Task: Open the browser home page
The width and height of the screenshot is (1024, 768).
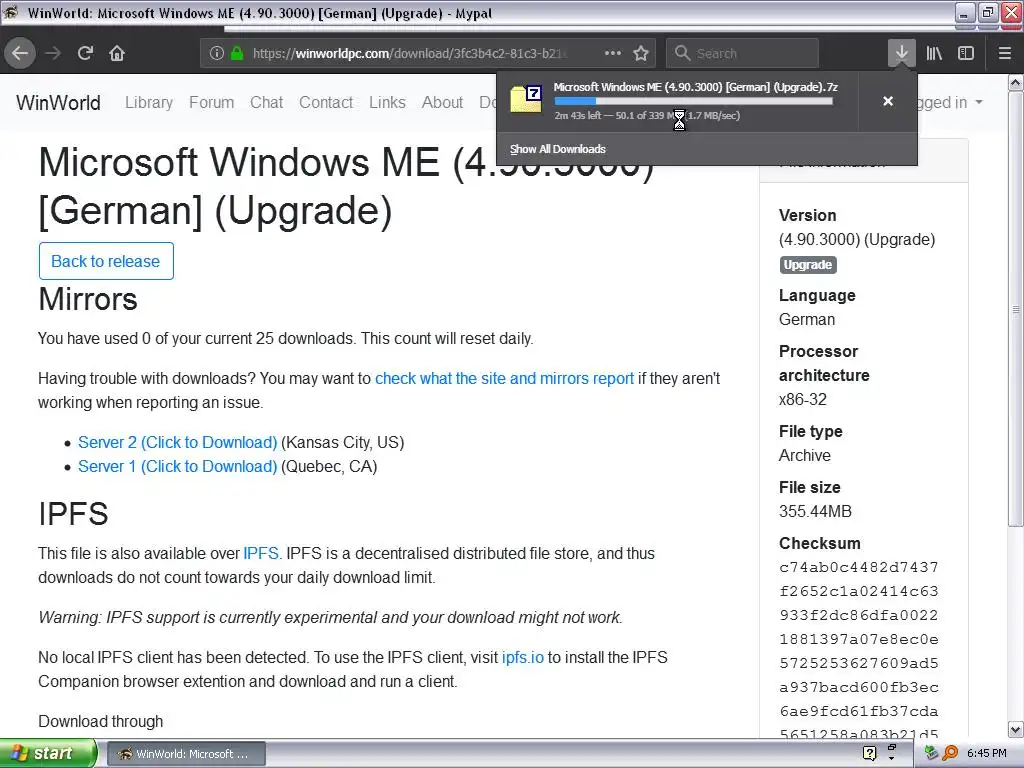Action: tap(117, 53)
